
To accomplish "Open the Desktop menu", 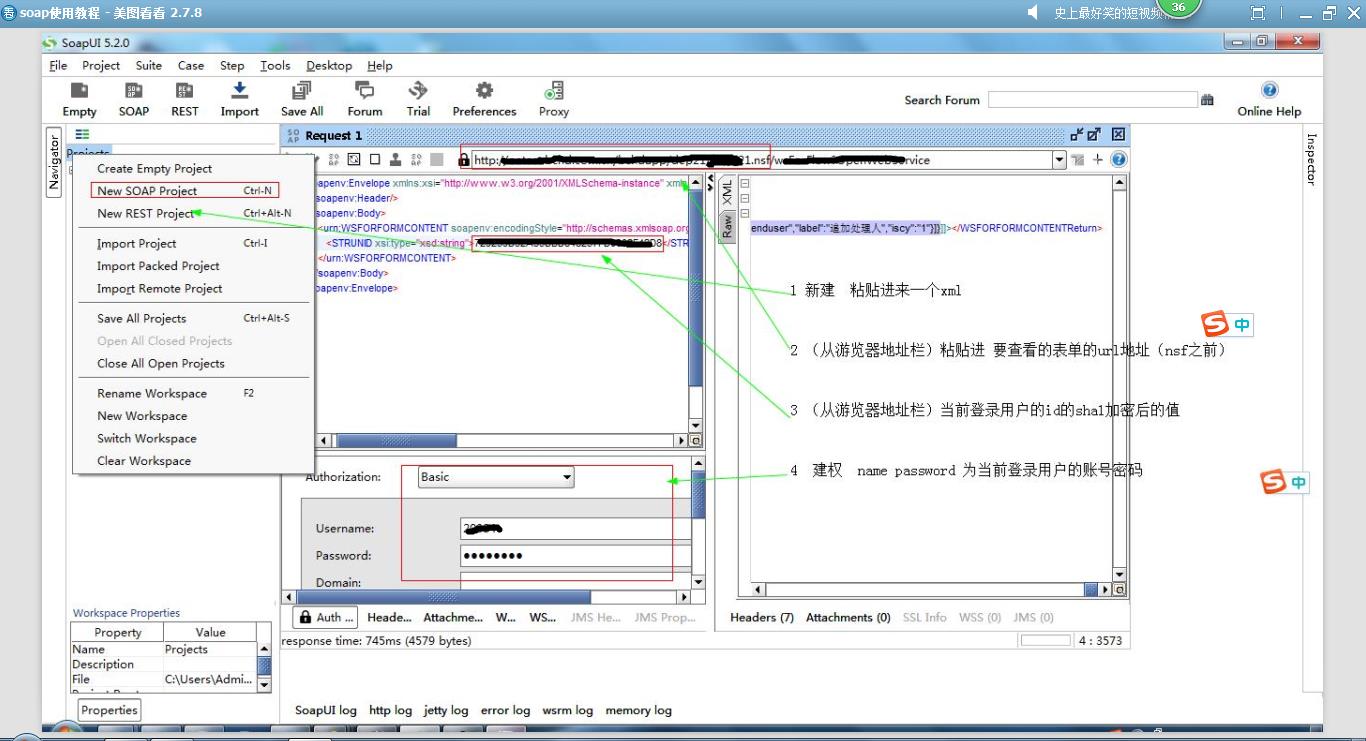I will (329, 65).
